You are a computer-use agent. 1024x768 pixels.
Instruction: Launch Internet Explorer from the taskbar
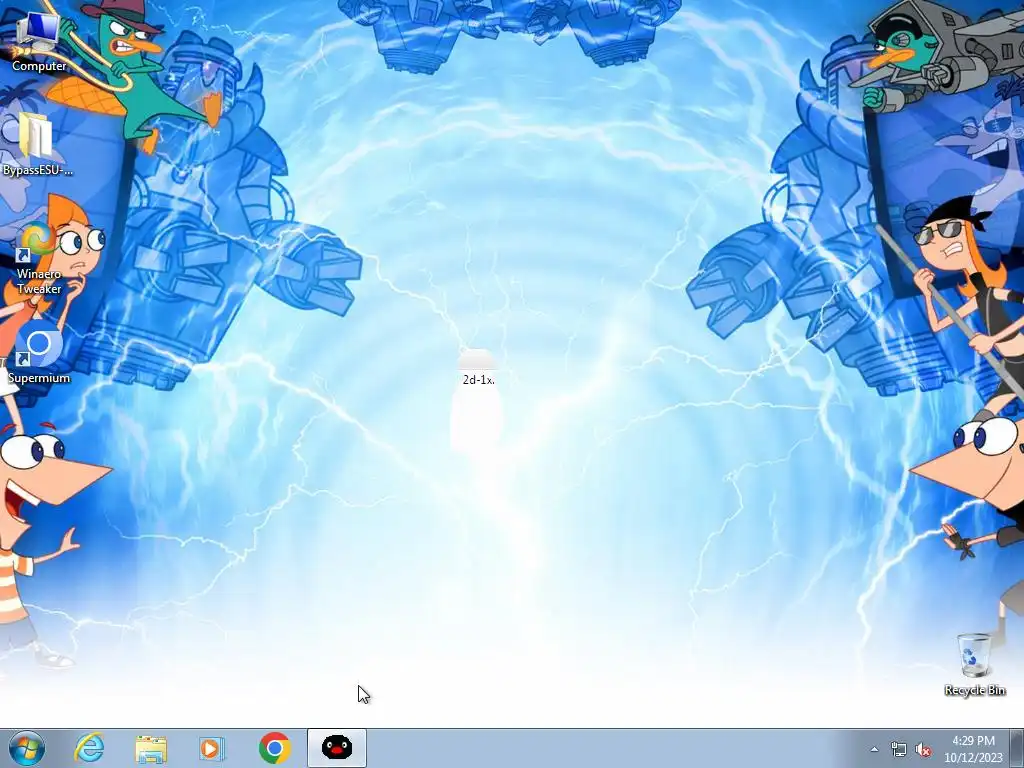89,748
